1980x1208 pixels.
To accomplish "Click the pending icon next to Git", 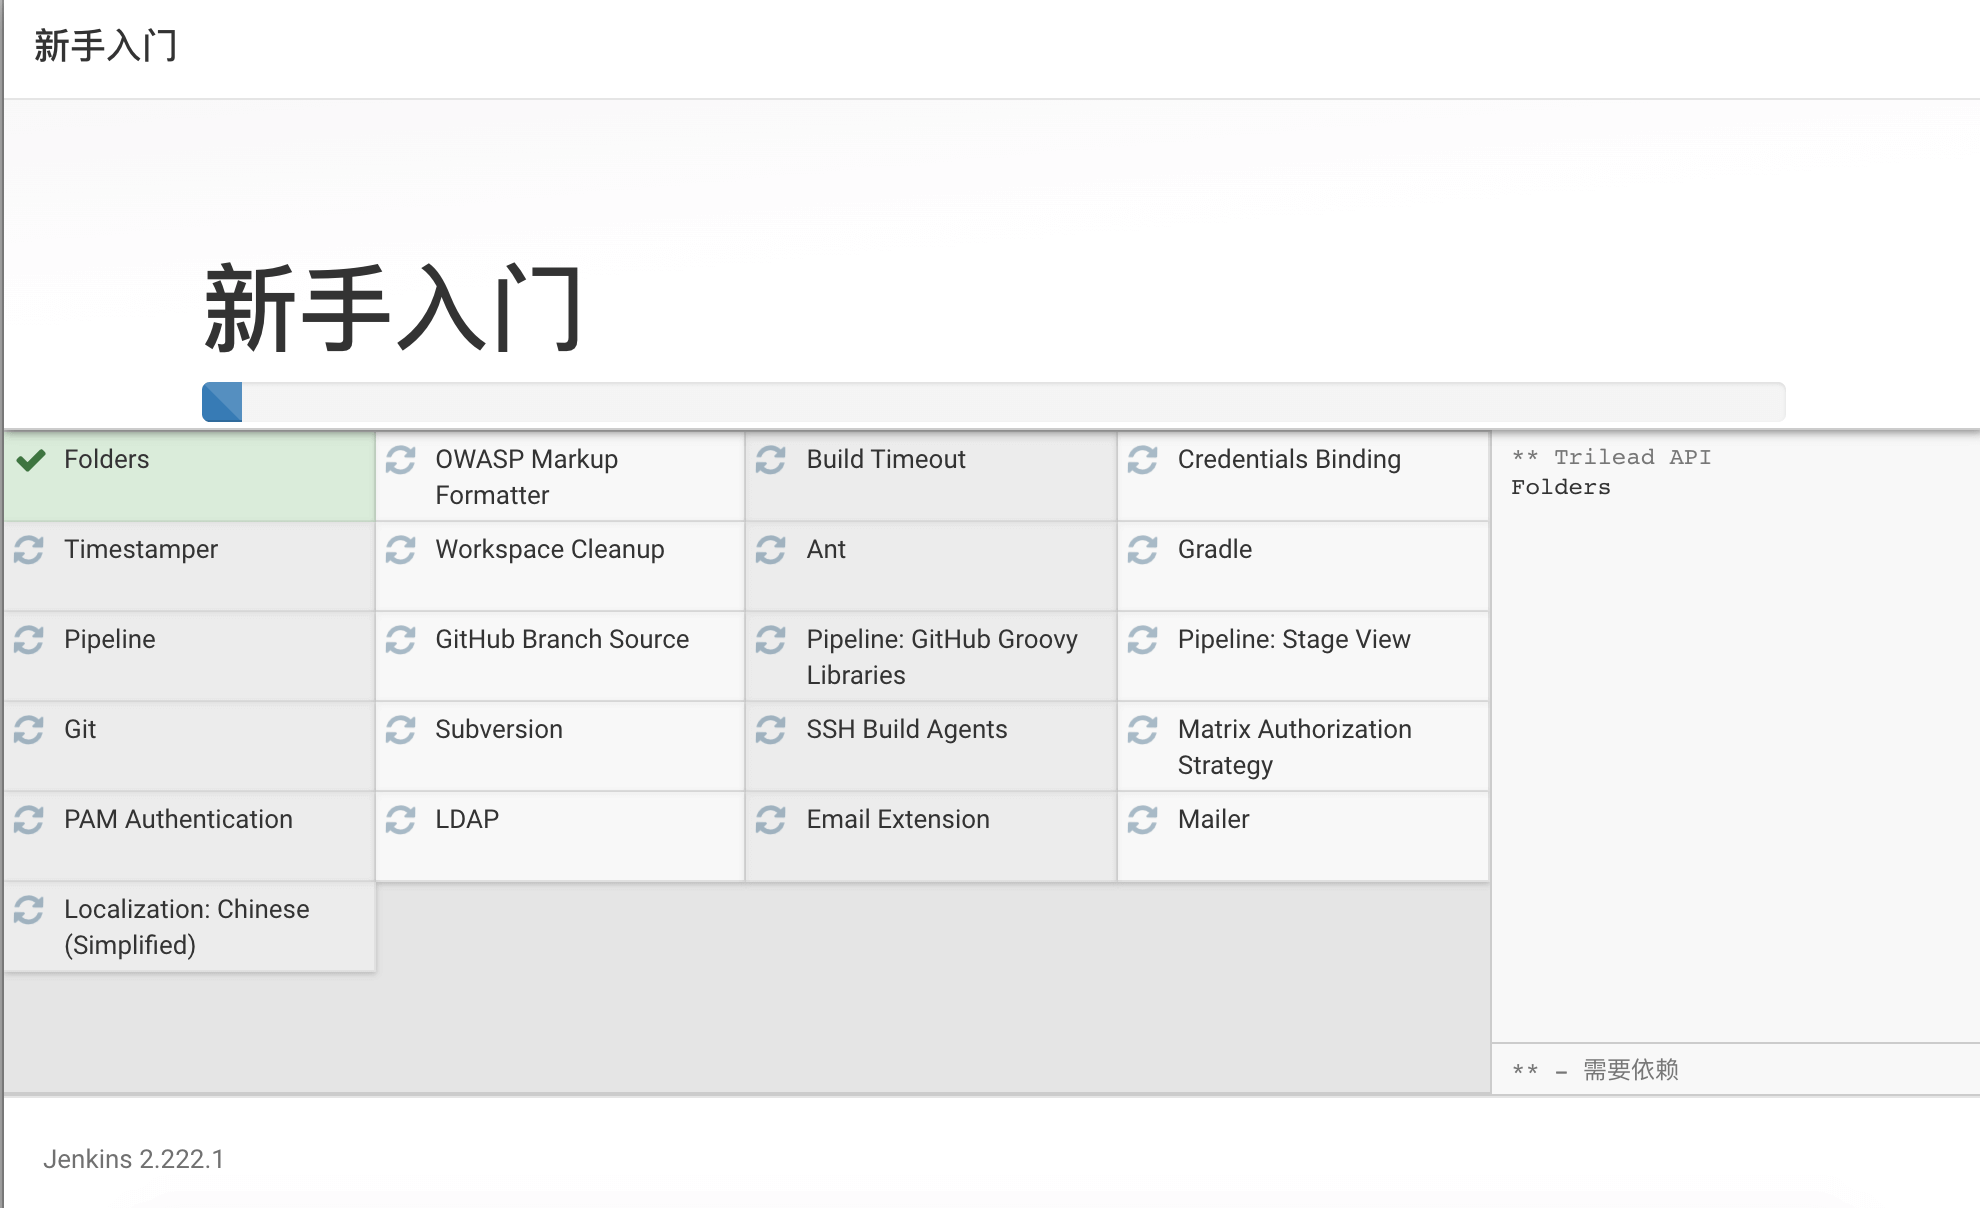I will coord(29,730).
